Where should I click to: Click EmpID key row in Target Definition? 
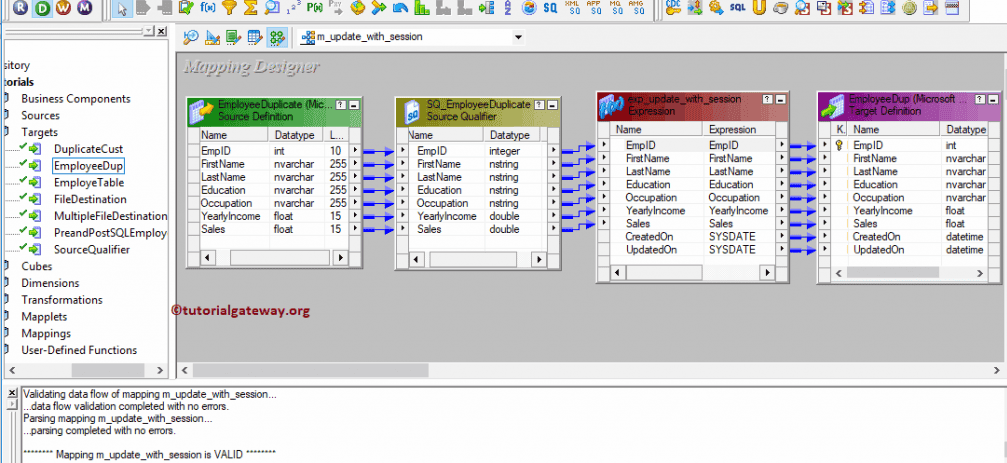tap(908, 145)
